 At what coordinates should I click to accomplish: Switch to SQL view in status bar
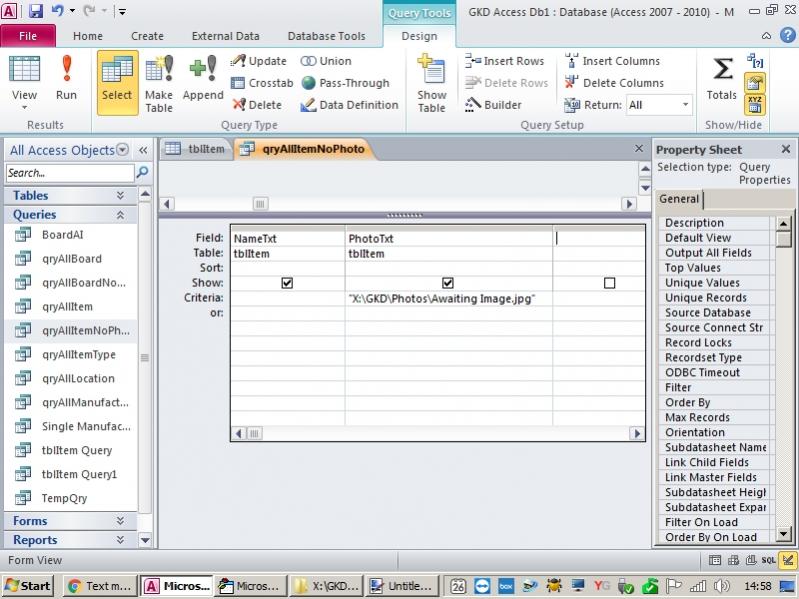tap(768, 560)
